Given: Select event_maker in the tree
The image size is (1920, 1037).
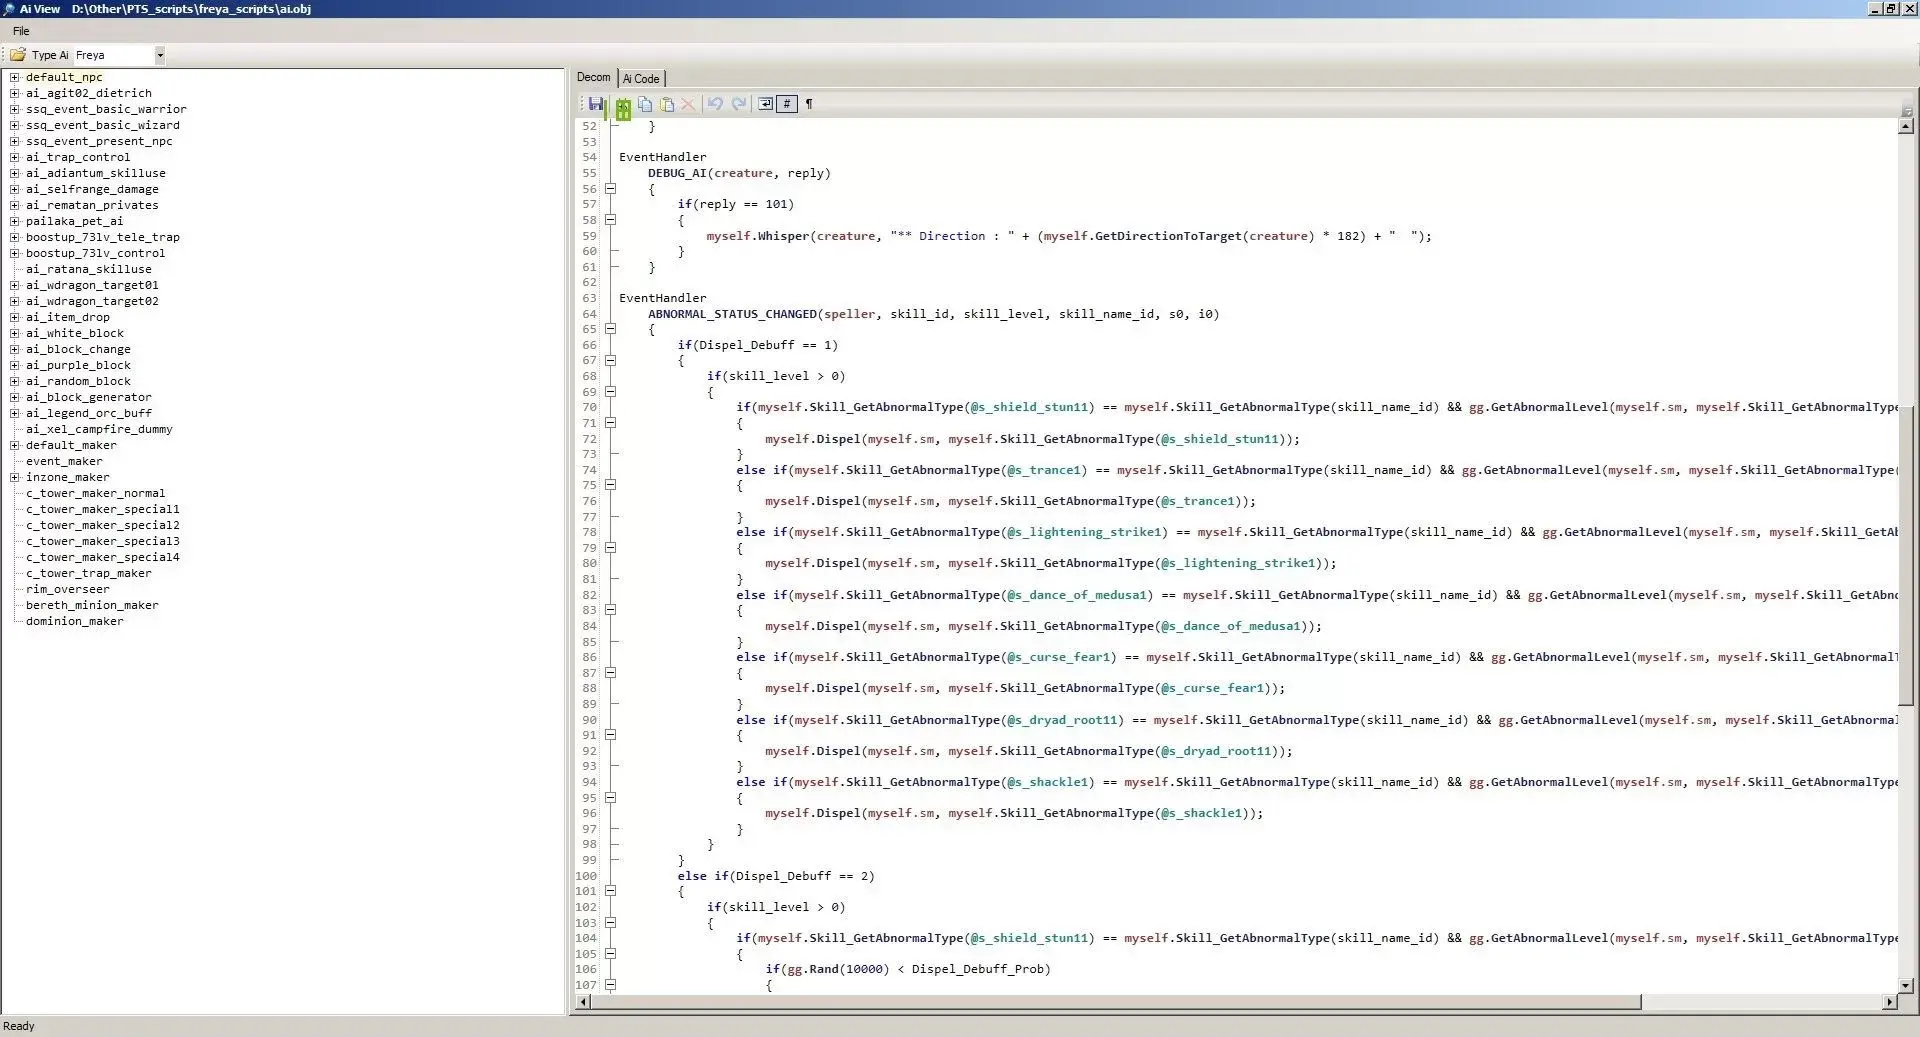Looking at the screenshot, I should (64, 461).
